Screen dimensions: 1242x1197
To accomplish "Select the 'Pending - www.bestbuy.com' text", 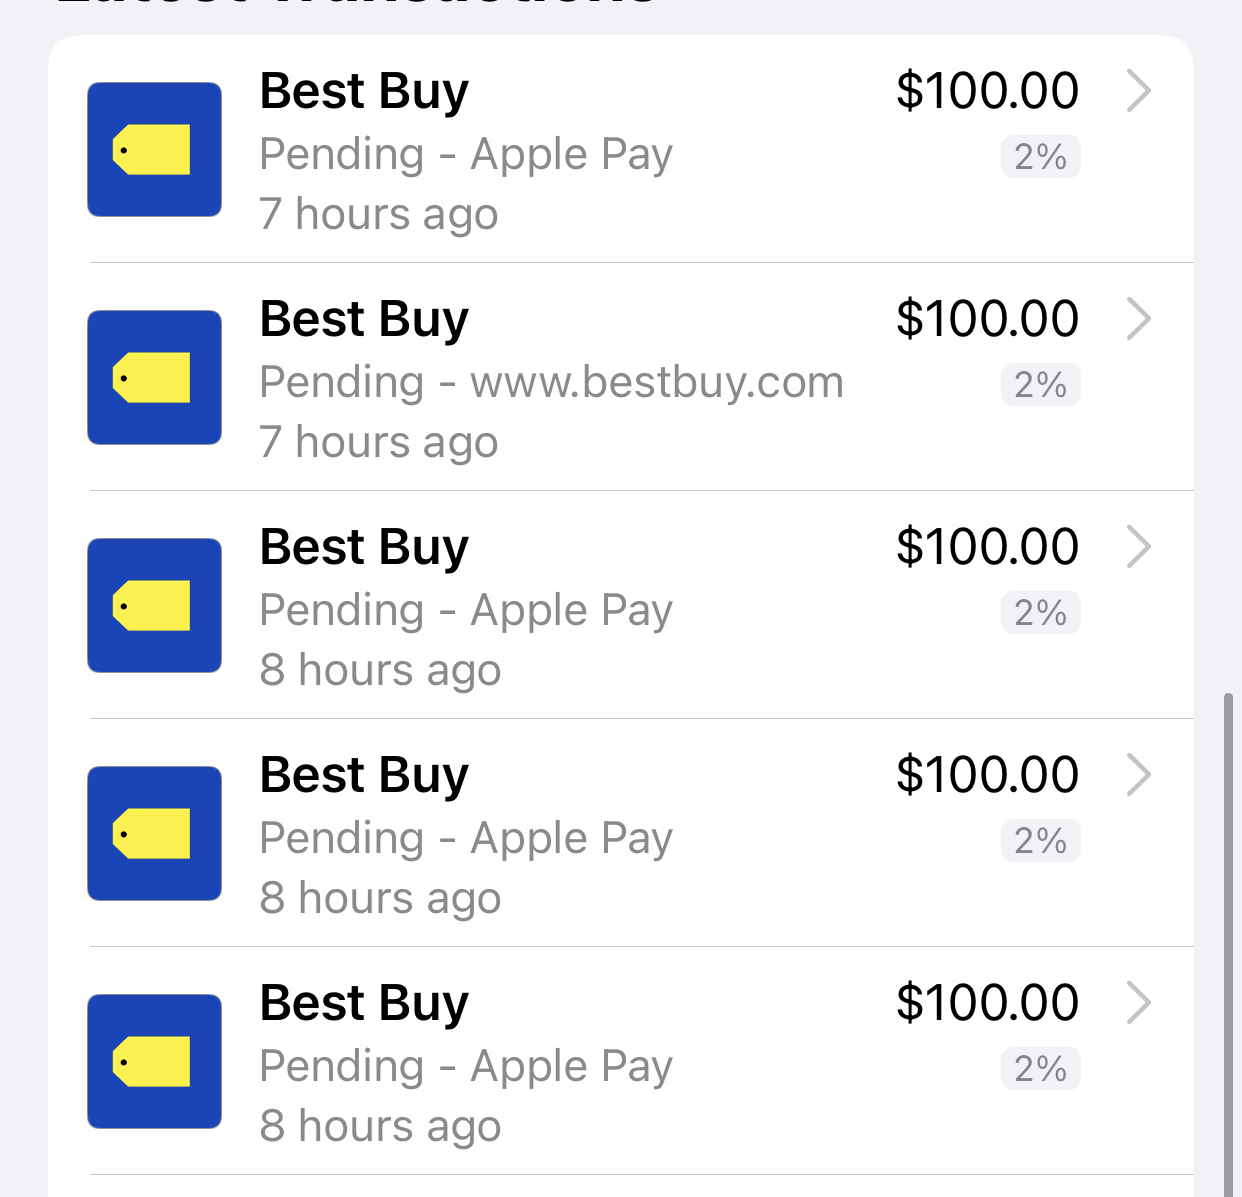I will pos(552,383).
